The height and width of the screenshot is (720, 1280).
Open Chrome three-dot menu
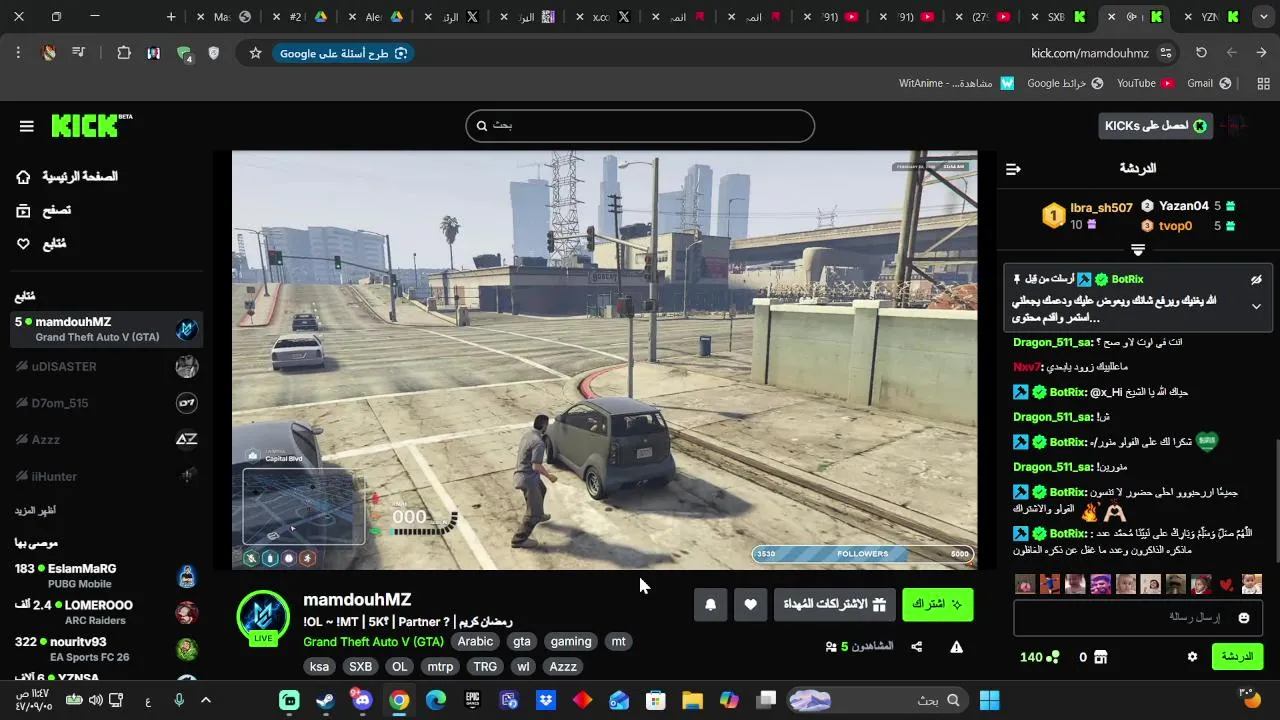click(18, 53)
